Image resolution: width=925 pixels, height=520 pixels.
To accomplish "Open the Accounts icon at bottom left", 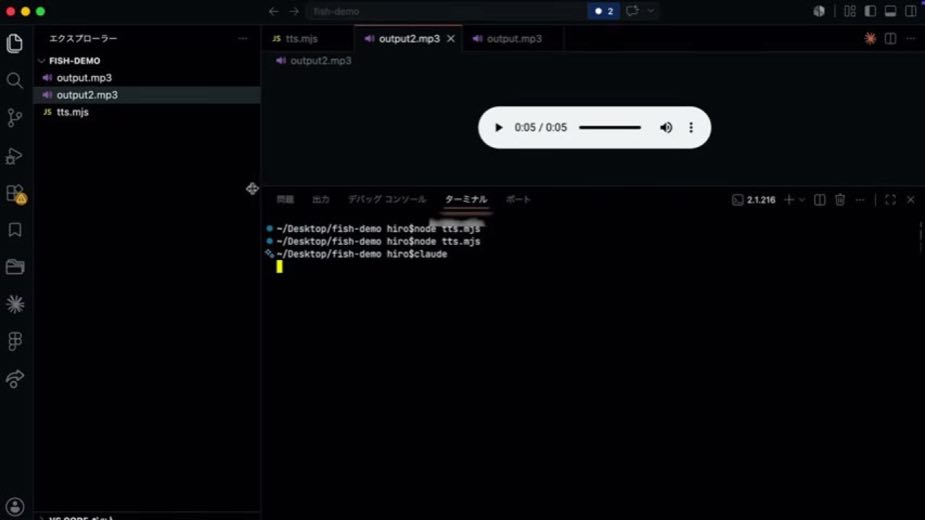I will [15, 506].
